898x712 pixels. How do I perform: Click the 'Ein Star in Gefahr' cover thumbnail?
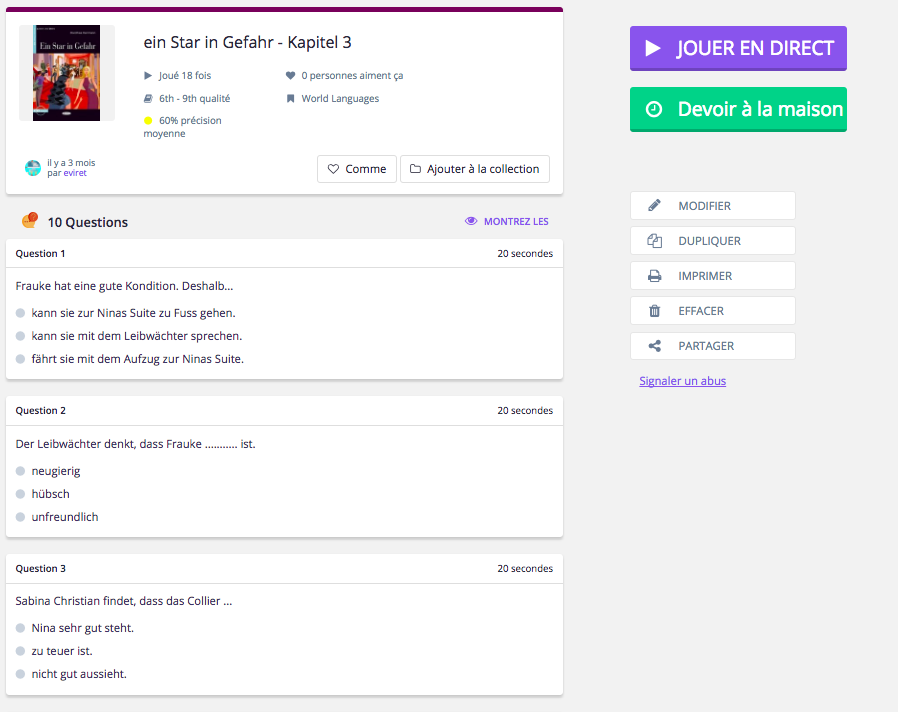[x=67, y=73]
